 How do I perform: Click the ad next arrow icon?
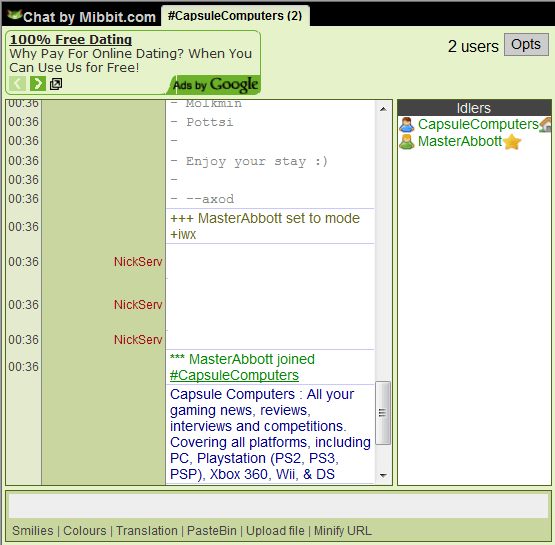[38, 84]
